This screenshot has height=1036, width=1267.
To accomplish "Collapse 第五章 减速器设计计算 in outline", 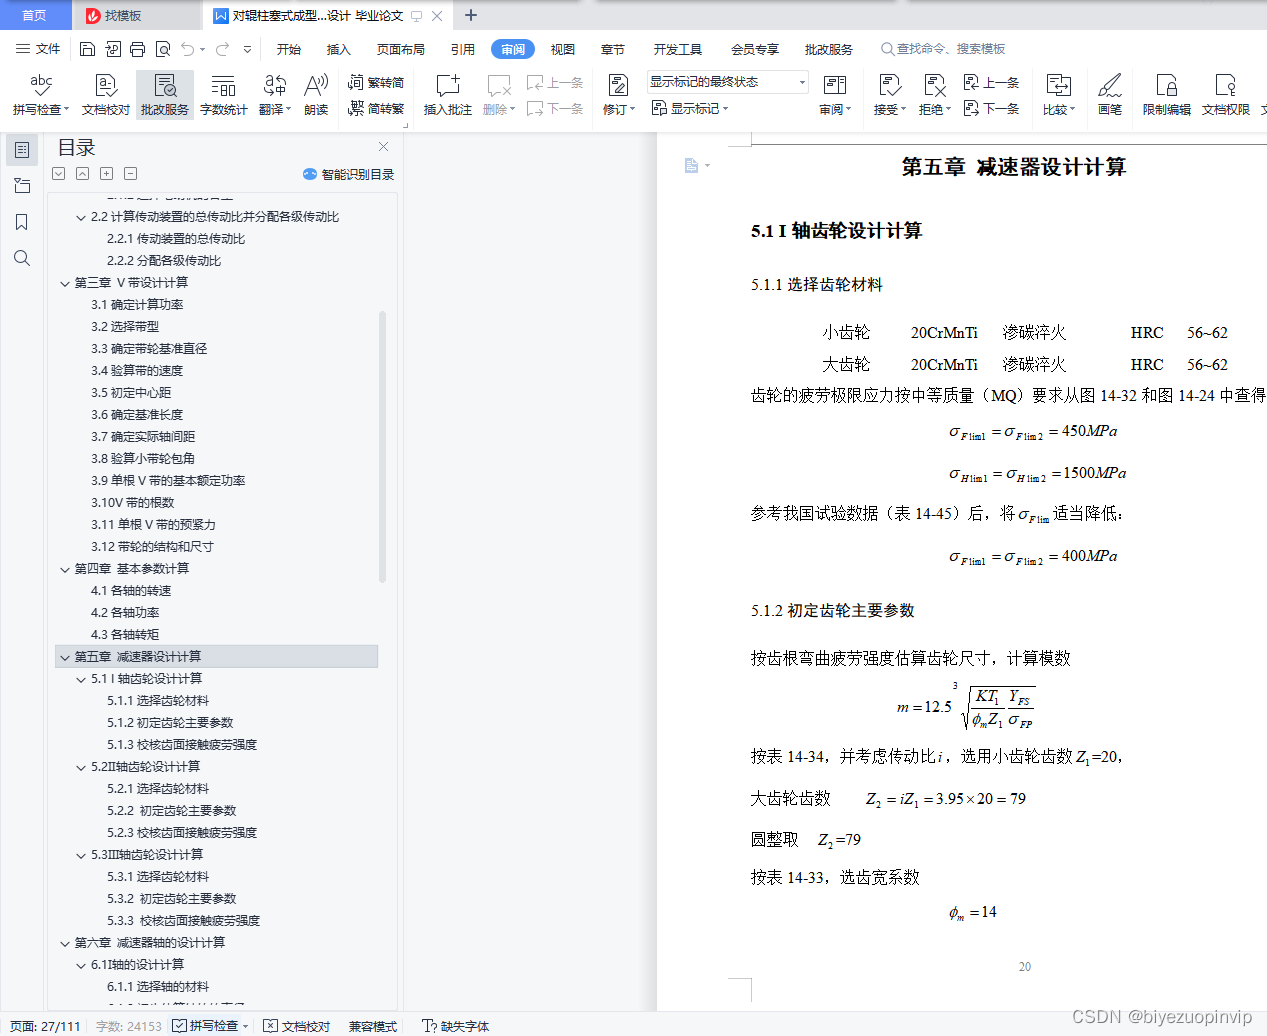I will (64, 656).
